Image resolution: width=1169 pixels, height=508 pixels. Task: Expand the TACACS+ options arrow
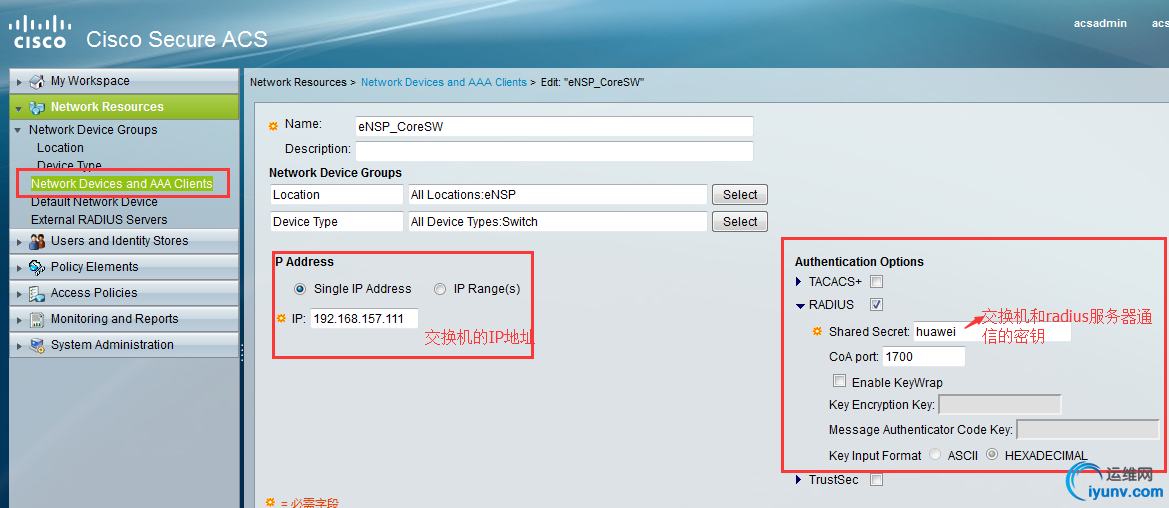[x=800, y=282]
